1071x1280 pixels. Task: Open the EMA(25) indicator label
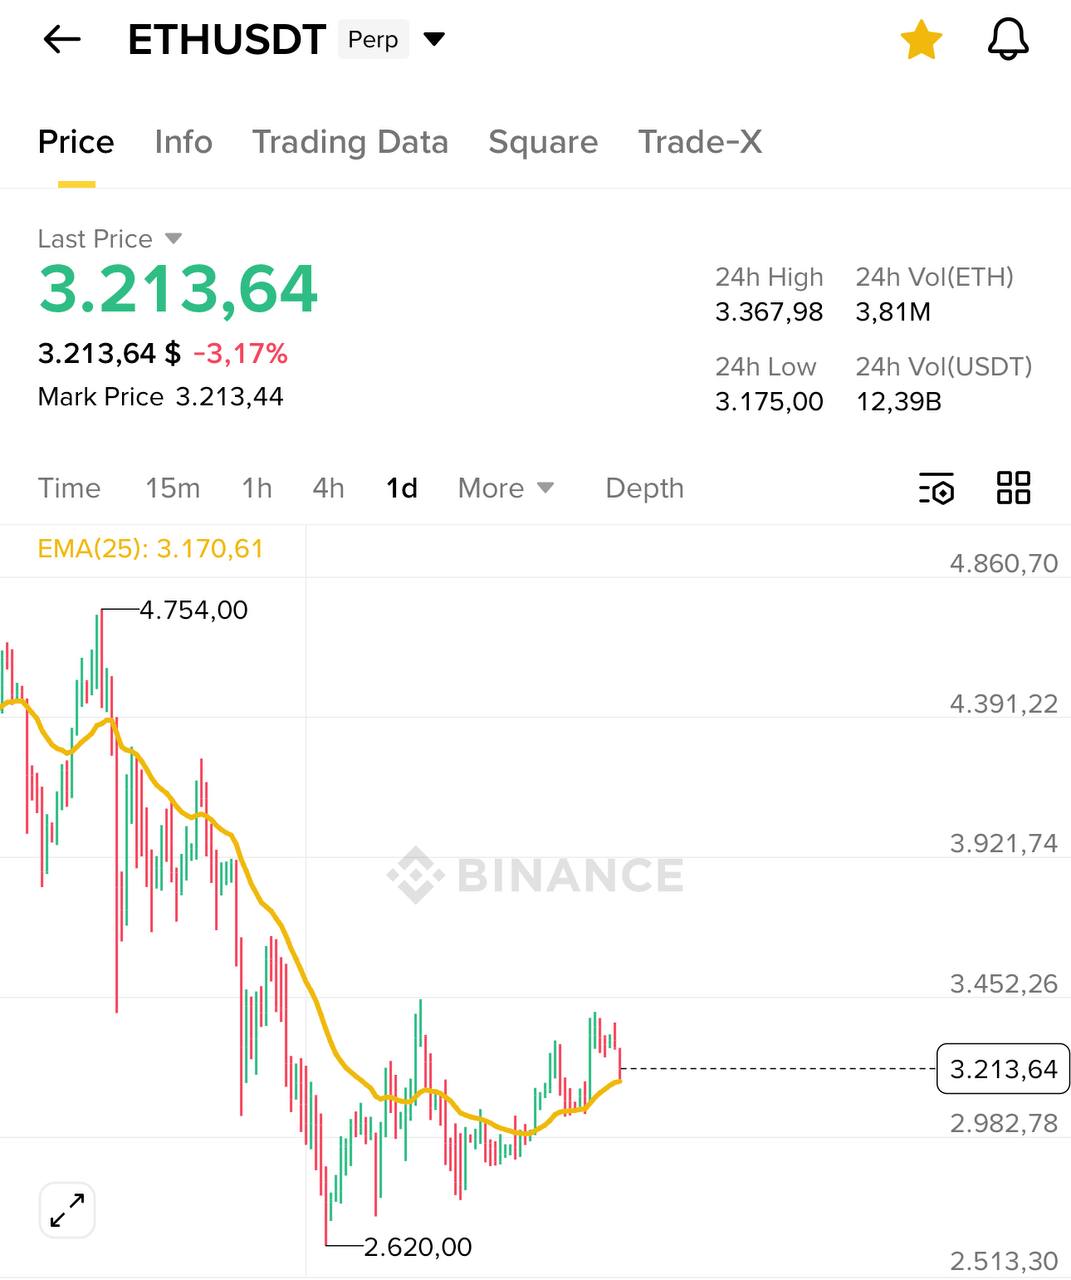[x=150, y=549]
